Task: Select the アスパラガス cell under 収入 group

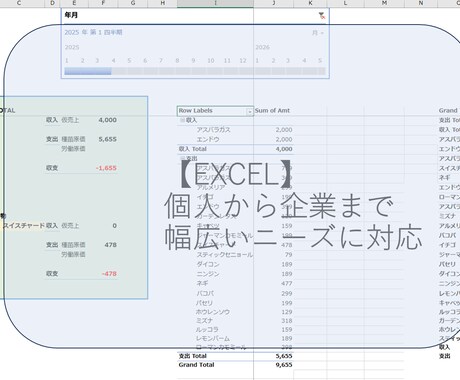Action: click(213, 130)
